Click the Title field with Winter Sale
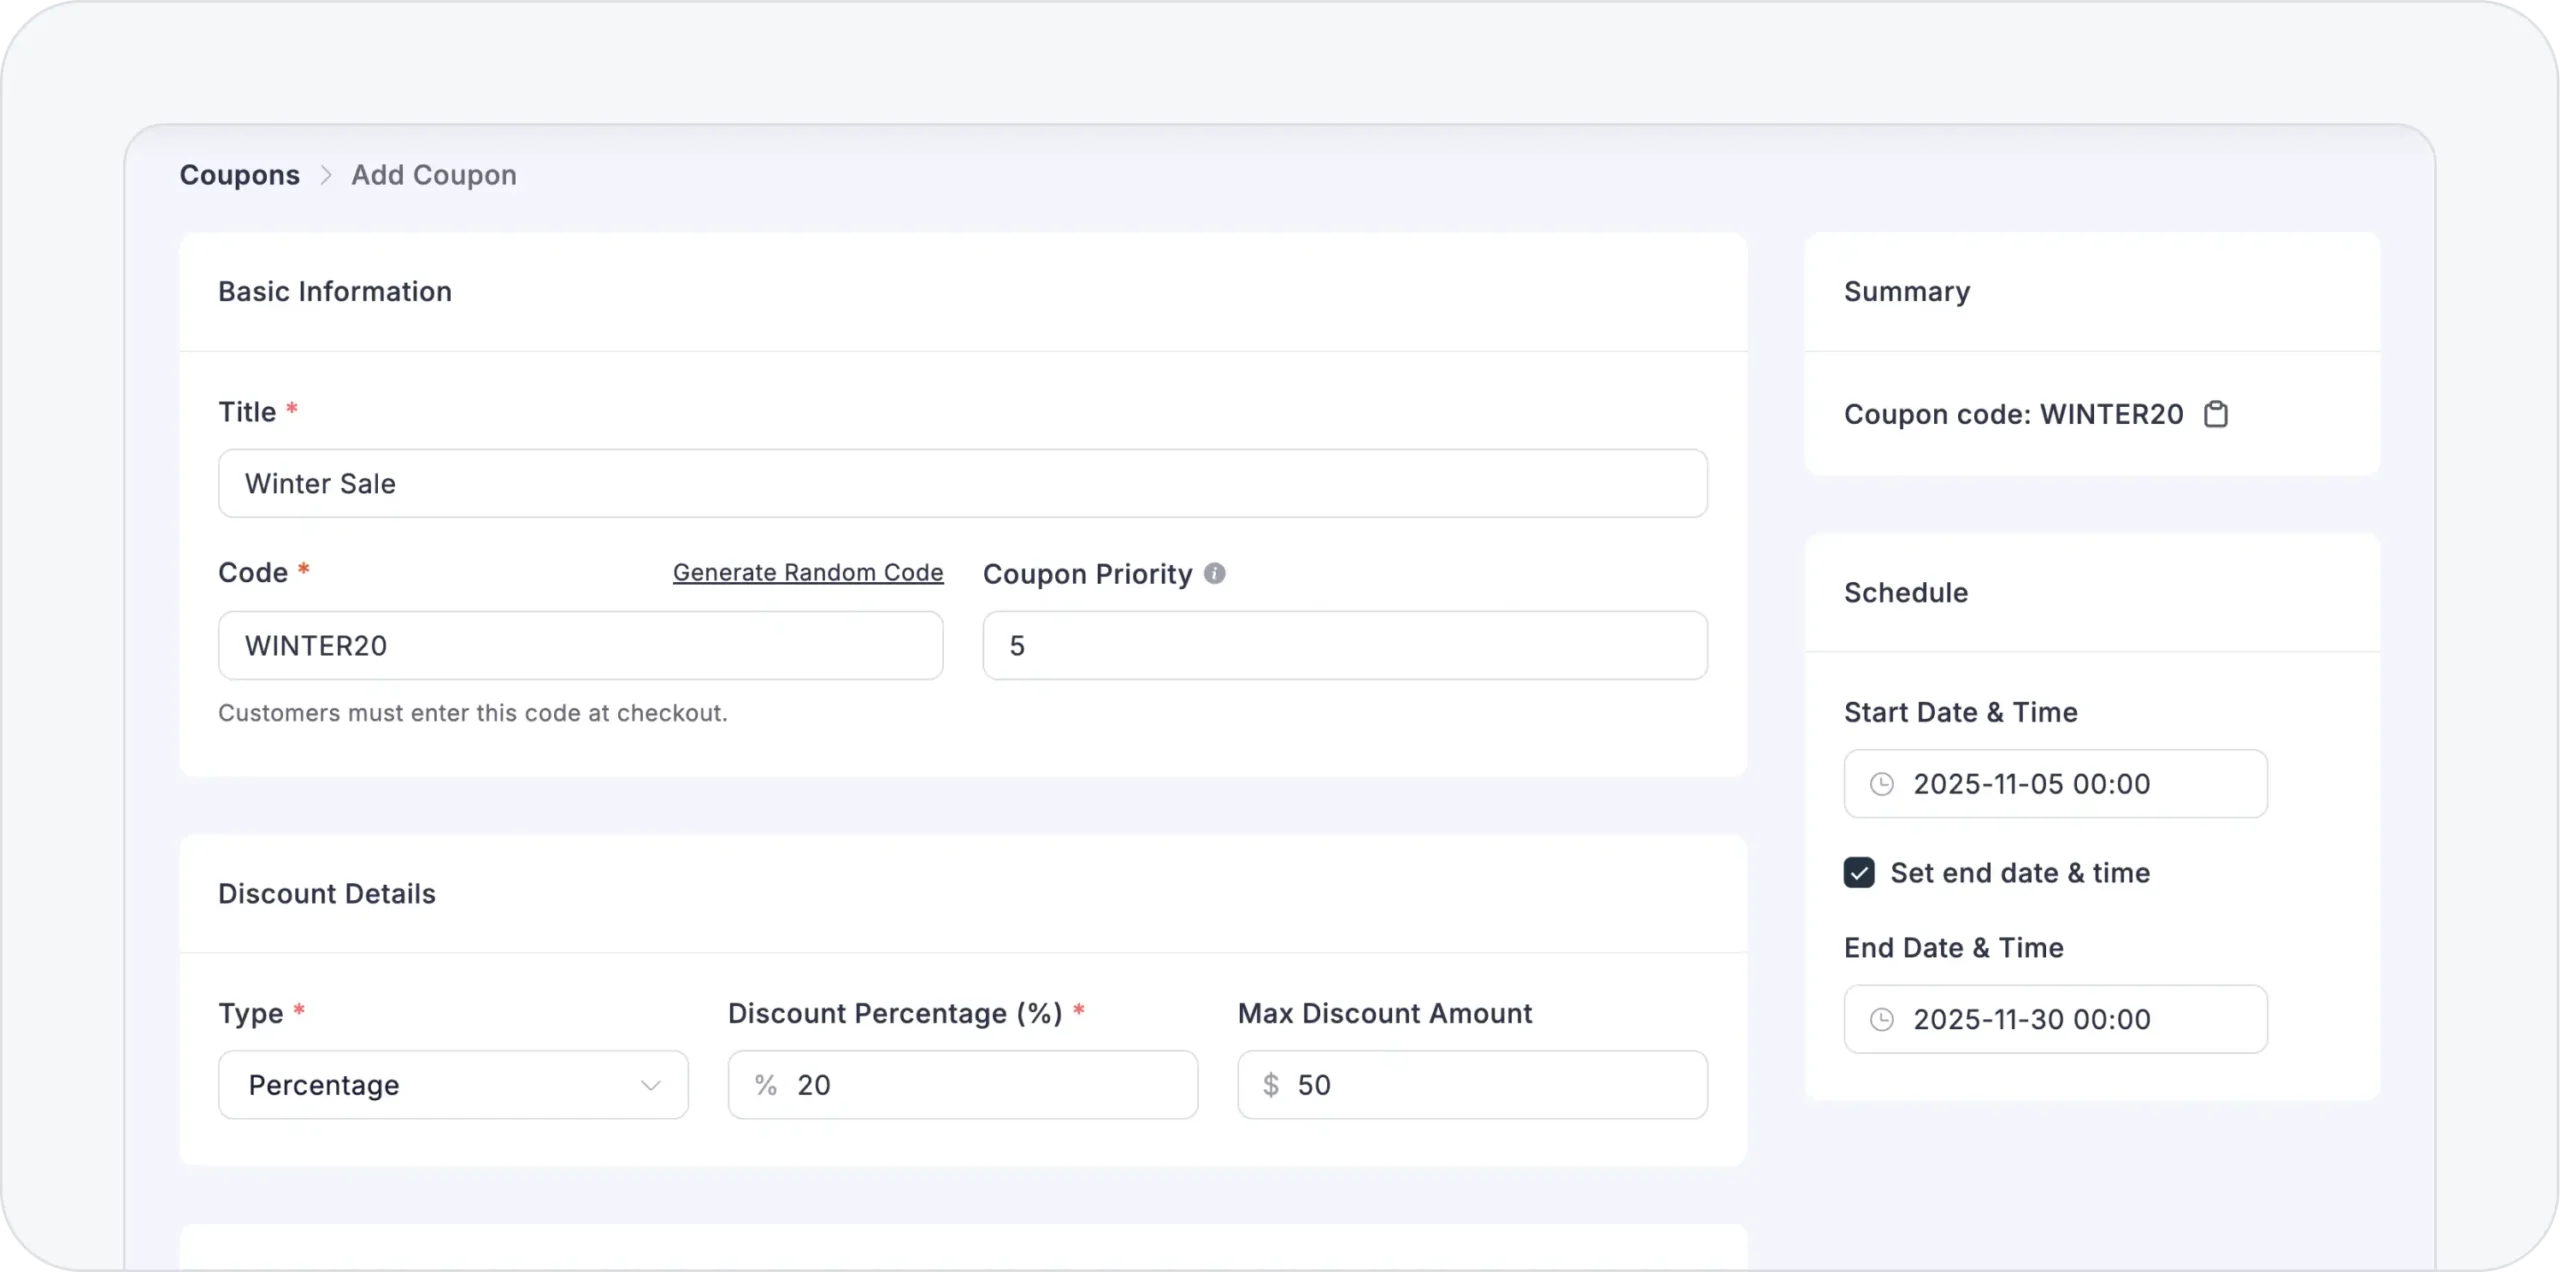Screen dimensions: 2560x1272 click(x=962, y=483)
